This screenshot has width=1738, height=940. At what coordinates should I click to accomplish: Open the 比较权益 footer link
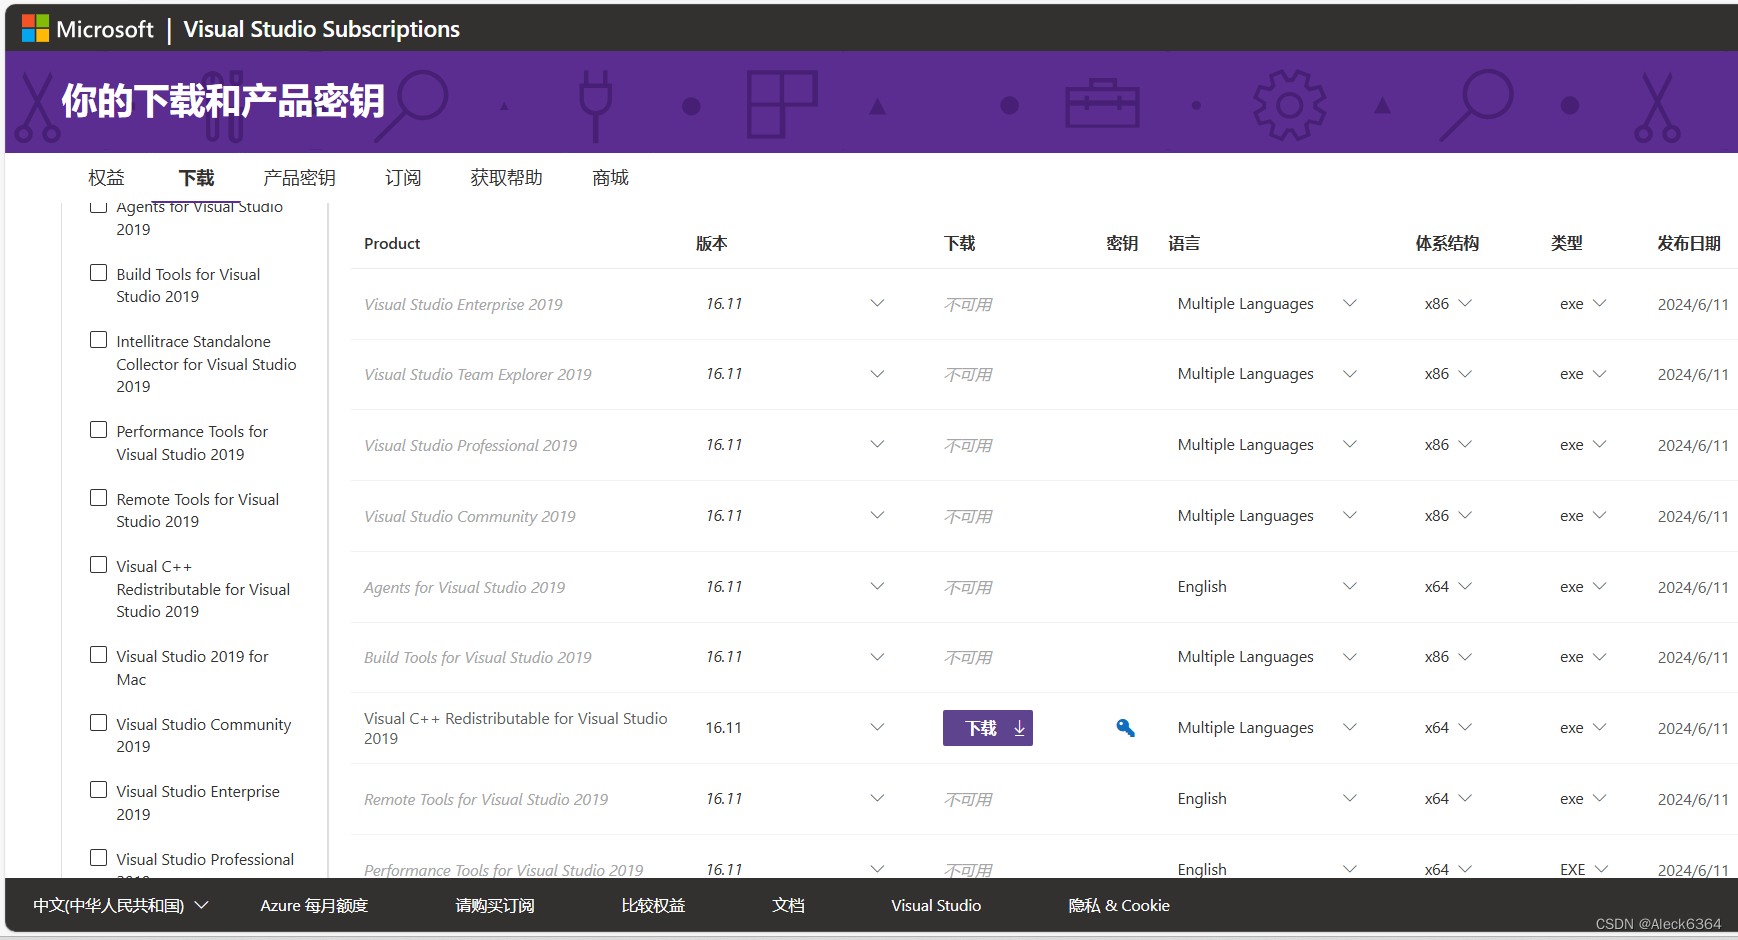click(x=653, y=906)
